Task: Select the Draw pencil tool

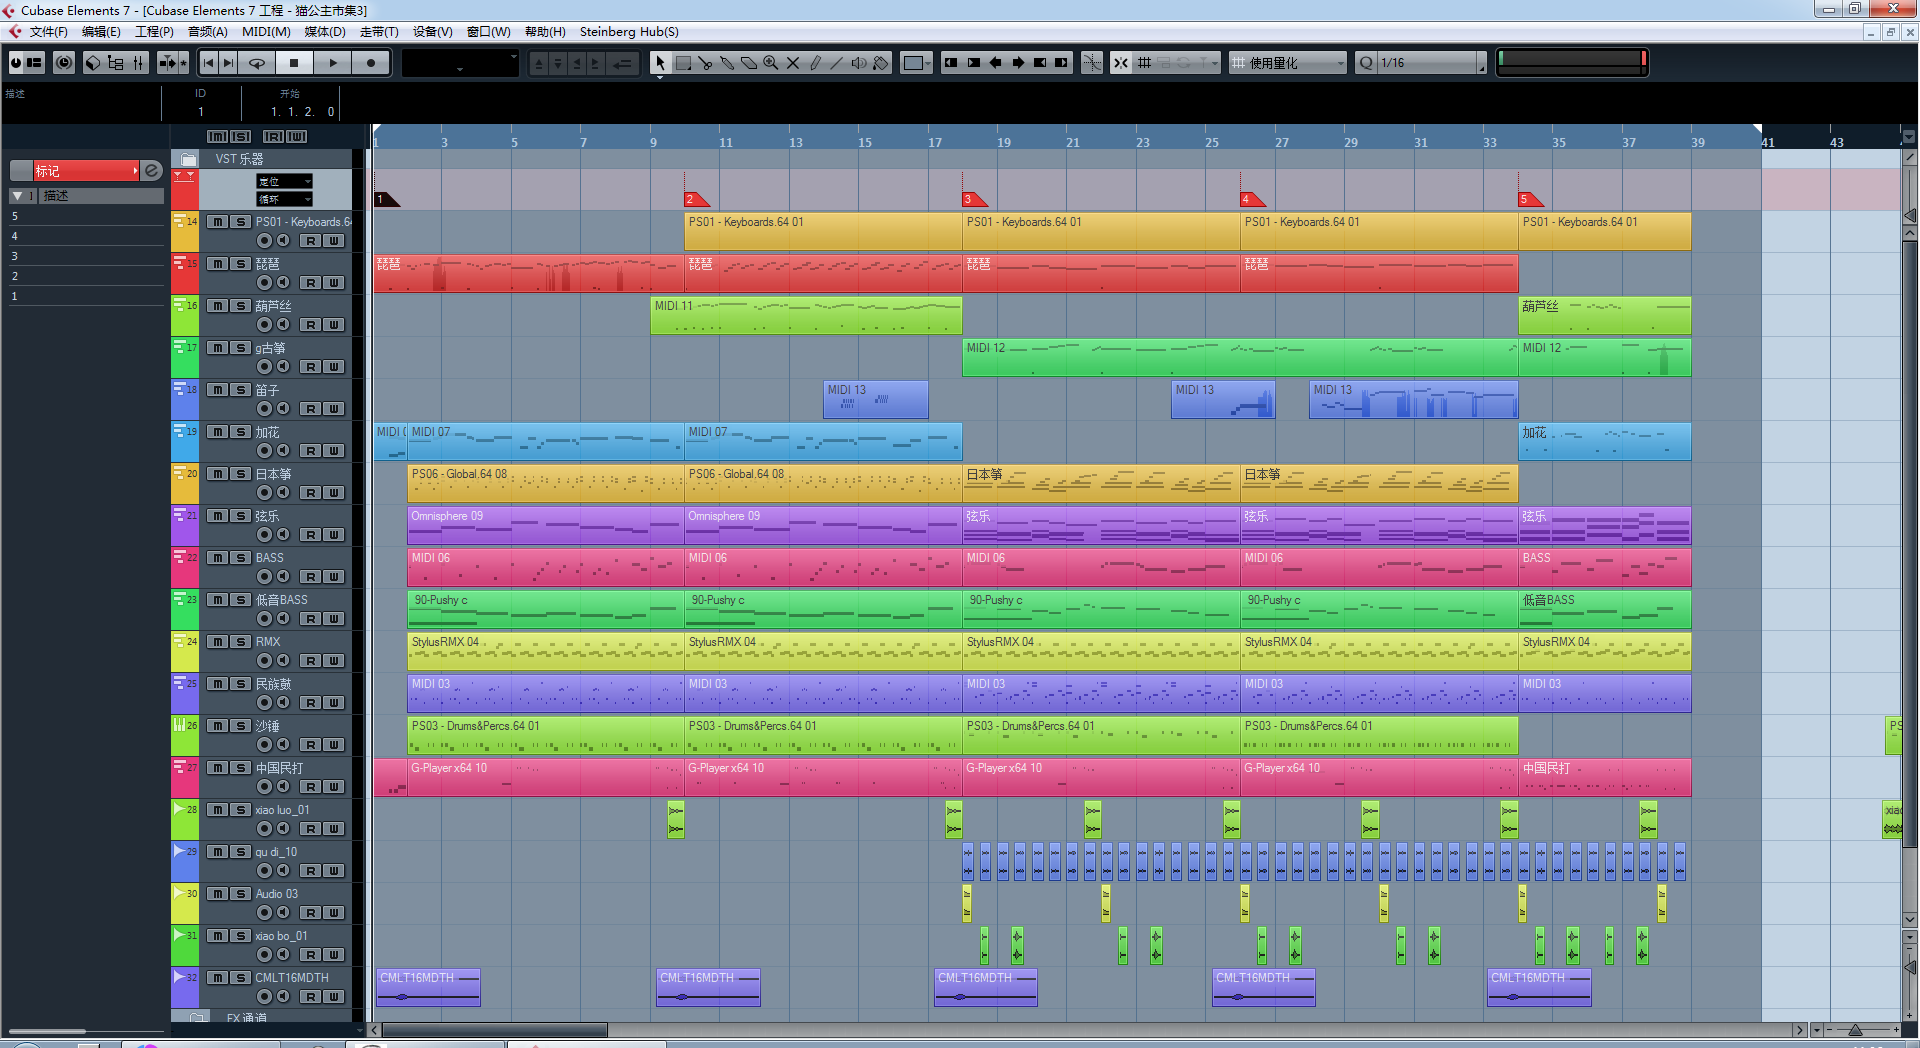Action: [x=815, y=63]
